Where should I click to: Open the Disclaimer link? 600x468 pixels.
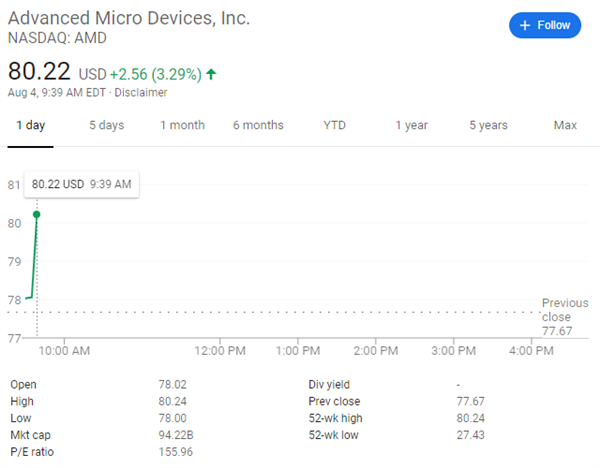(x=140, y=93)
